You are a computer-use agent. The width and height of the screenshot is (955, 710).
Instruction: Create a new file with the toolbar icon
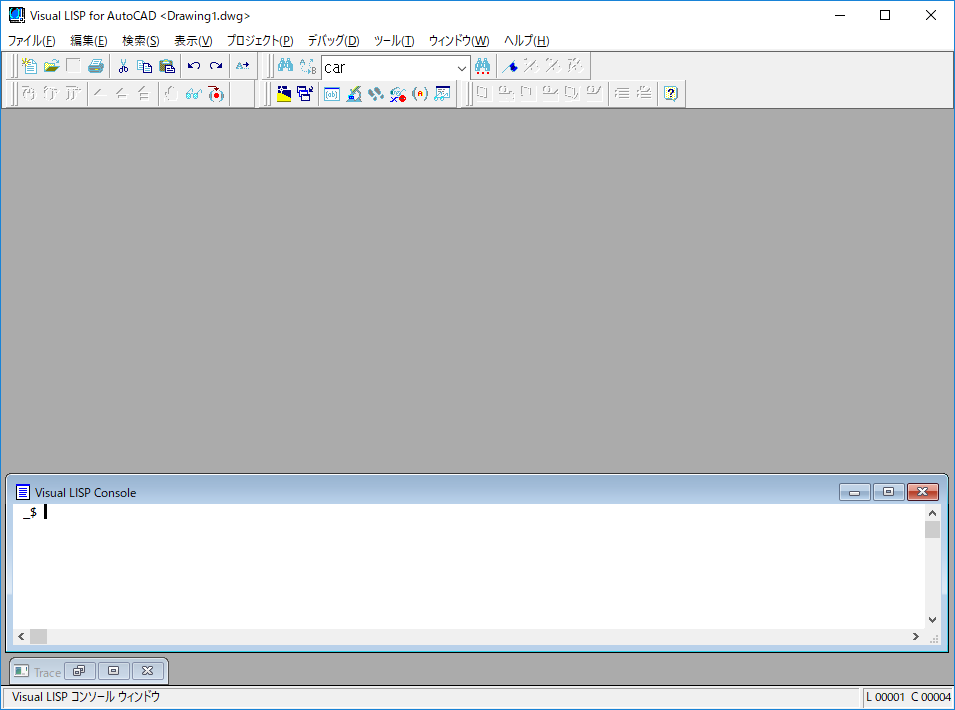(x=29, y=66)
